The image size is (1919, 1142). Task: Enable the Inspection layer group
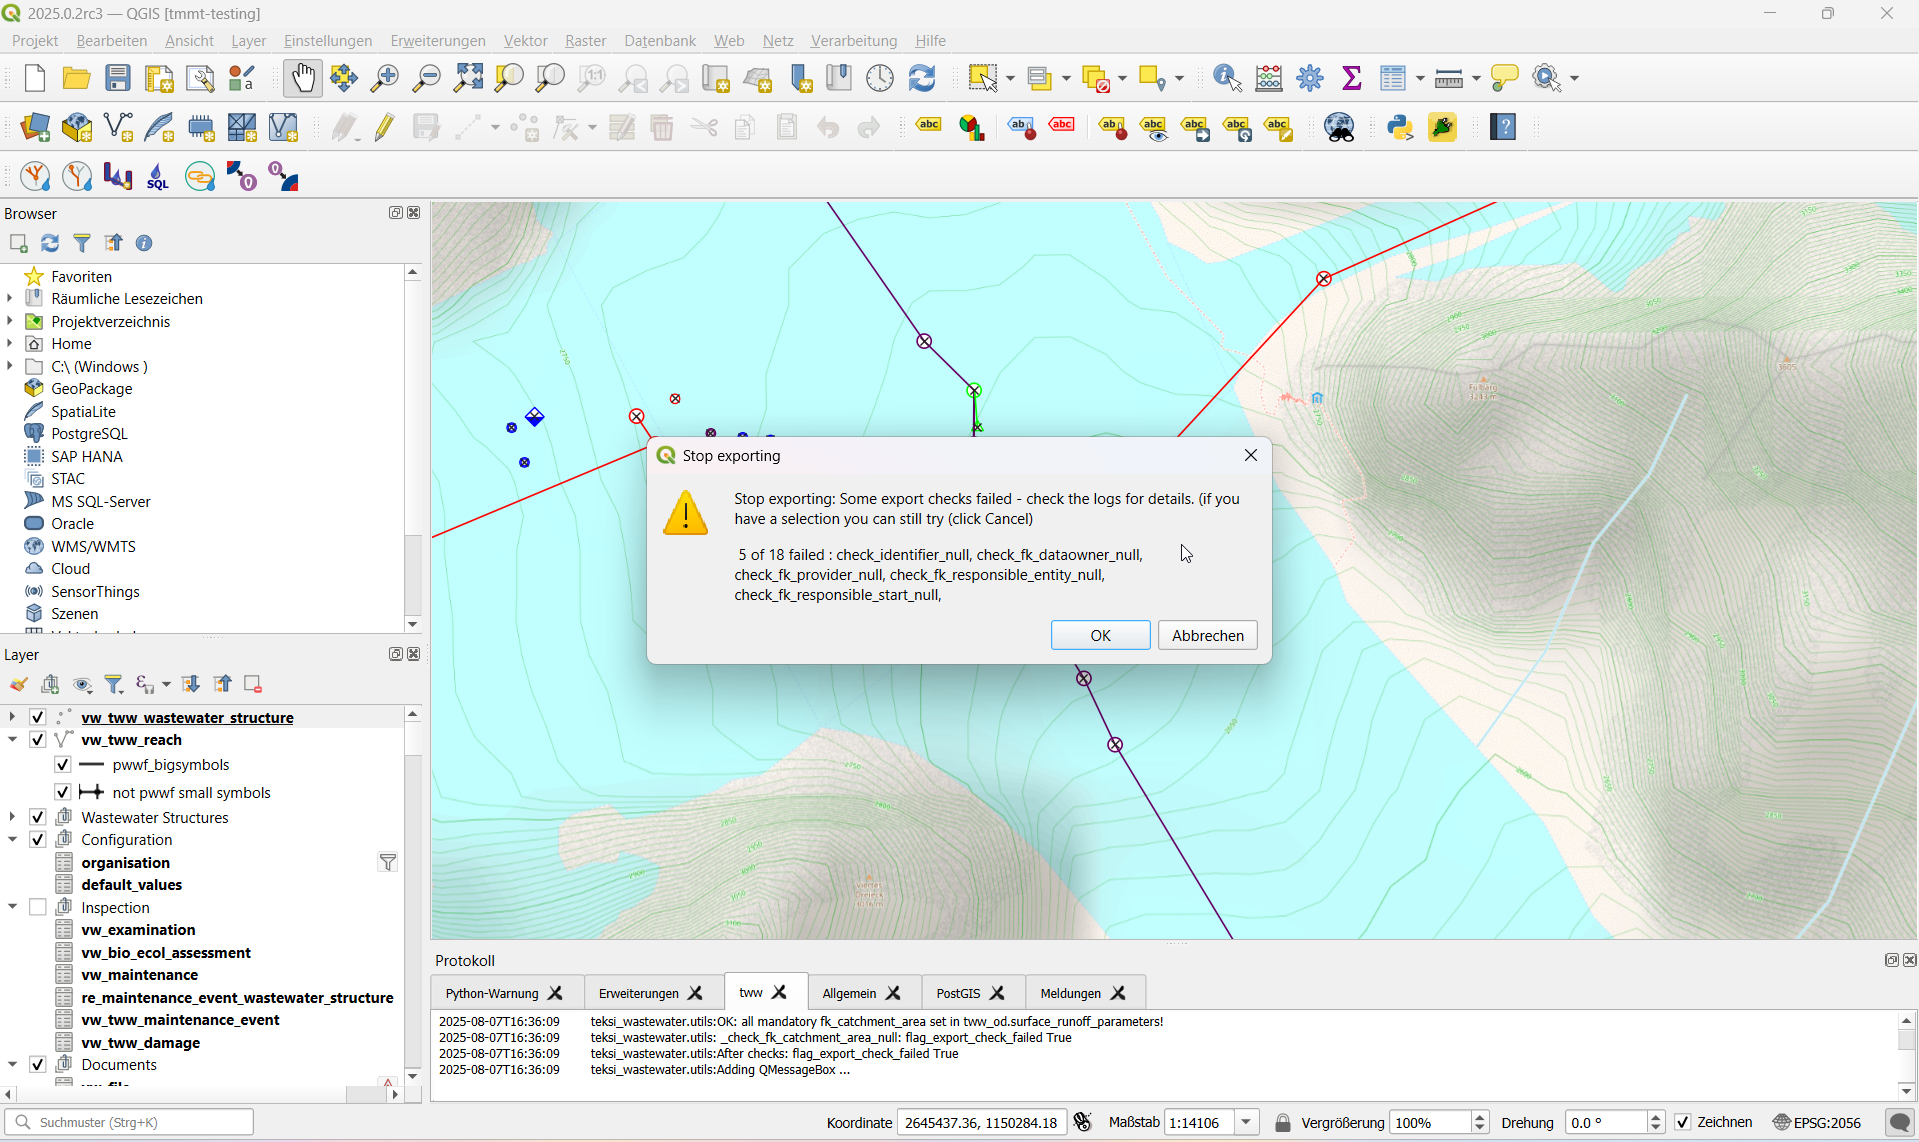pos(38,907)
